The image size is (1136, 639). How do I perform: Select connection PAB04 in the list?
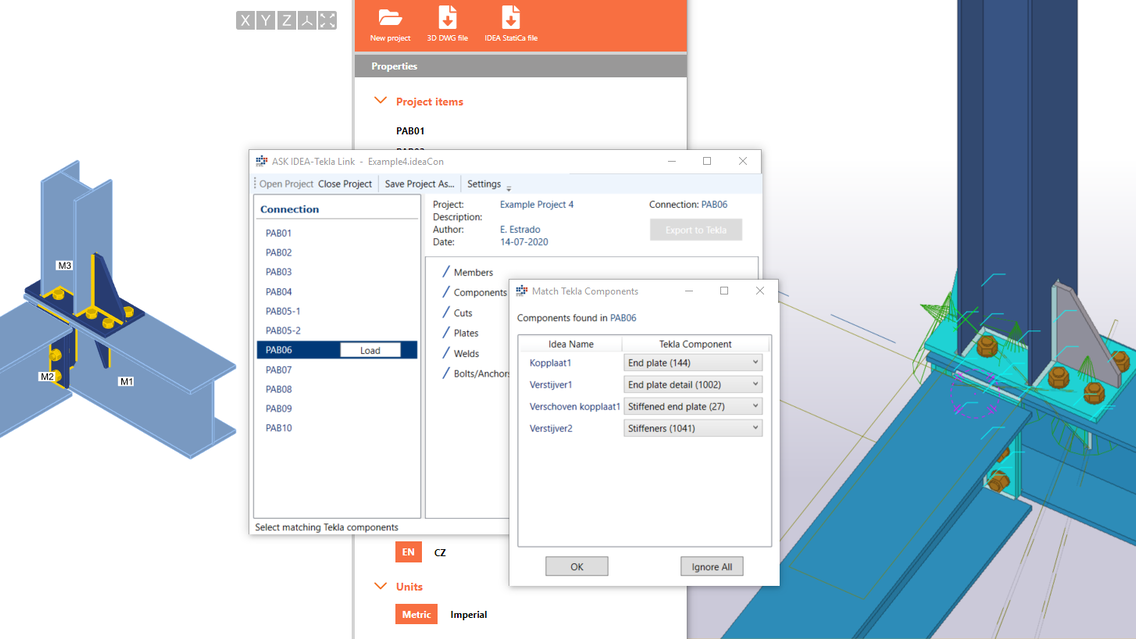(x=278, y=291)
